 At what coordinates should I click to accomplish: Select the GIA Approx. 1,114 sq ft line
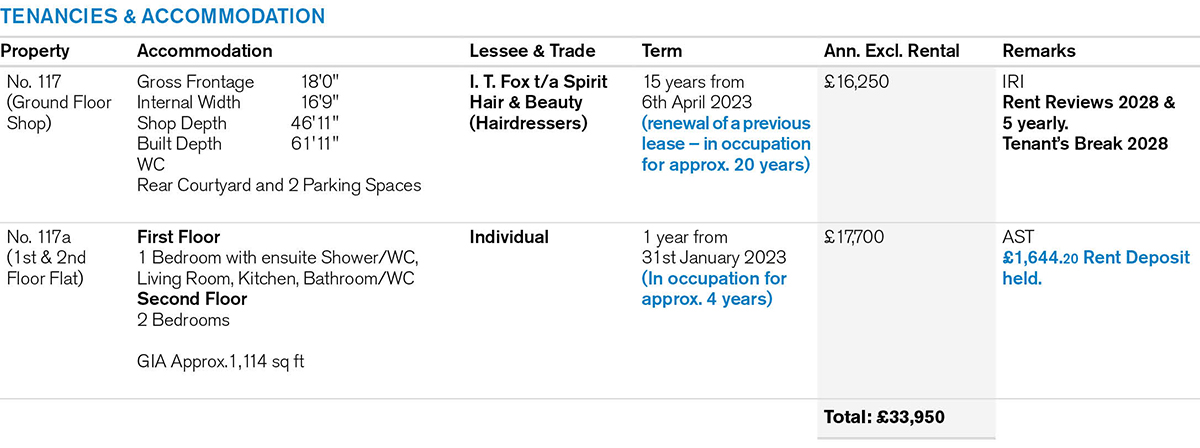click(221, 361)
